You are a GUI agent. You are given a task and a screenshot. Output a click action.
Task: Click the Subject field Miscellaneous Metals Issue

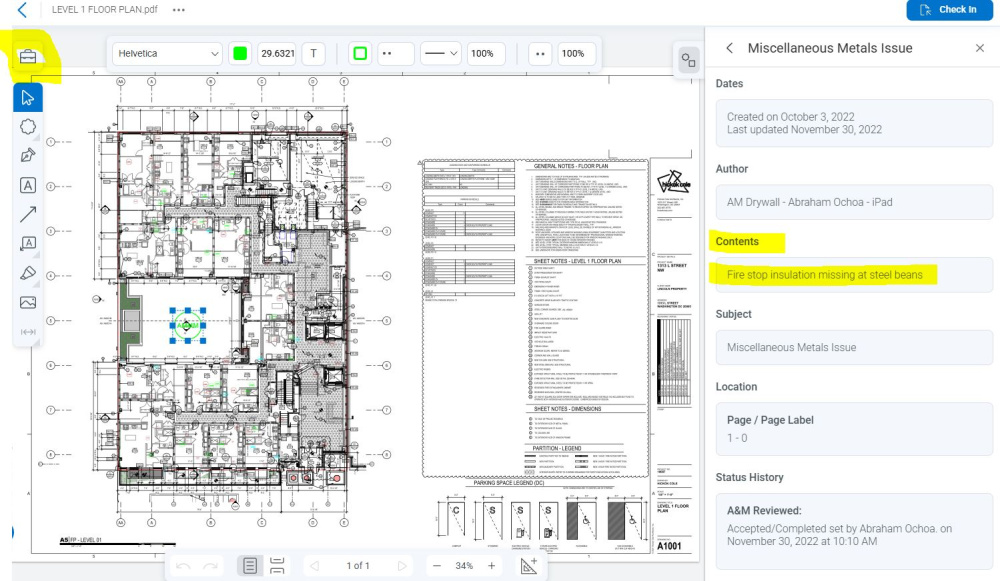tap(854, 348)
